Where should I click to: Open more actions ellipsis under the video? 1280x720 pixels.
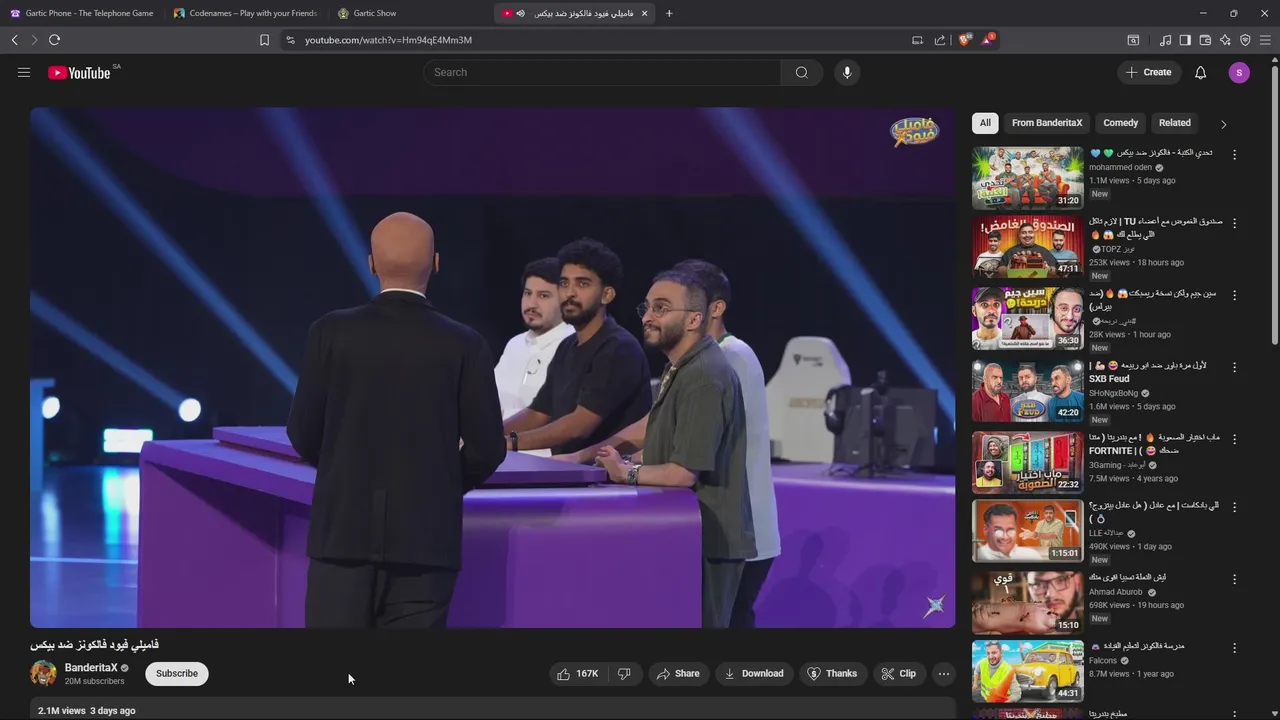[943, 674]
